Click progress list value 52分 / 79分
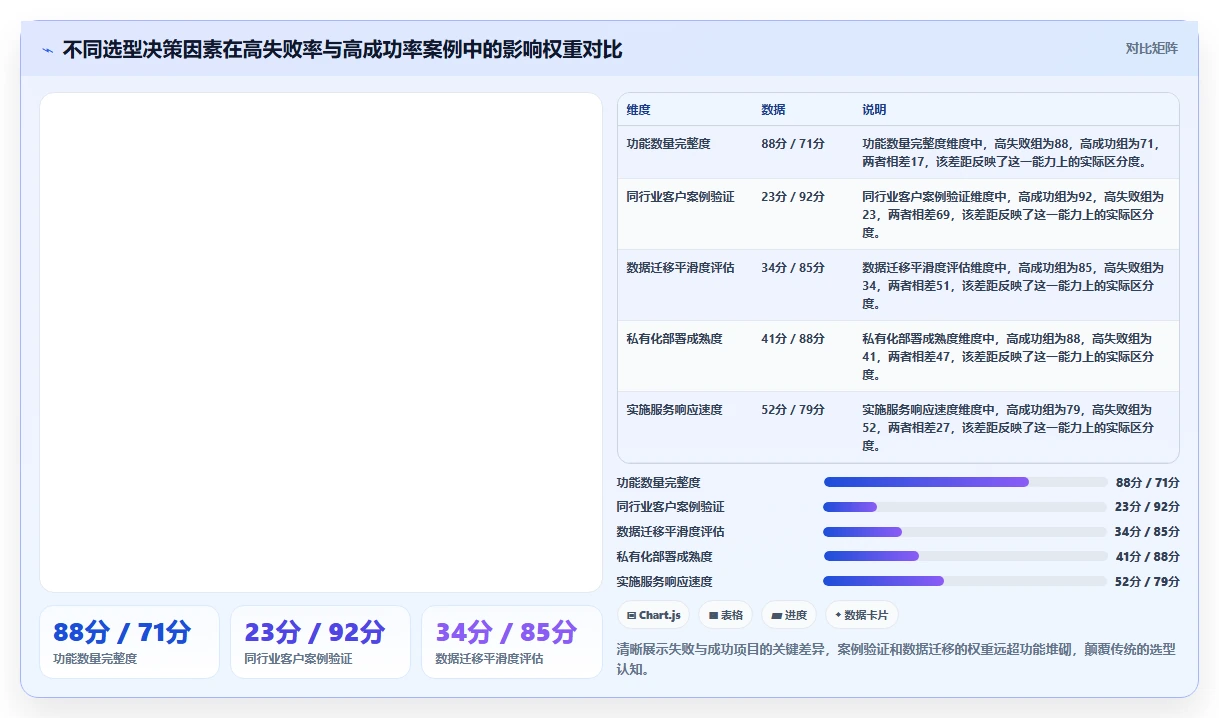The image size is (1219, 718). click(x=1147, y=581)
